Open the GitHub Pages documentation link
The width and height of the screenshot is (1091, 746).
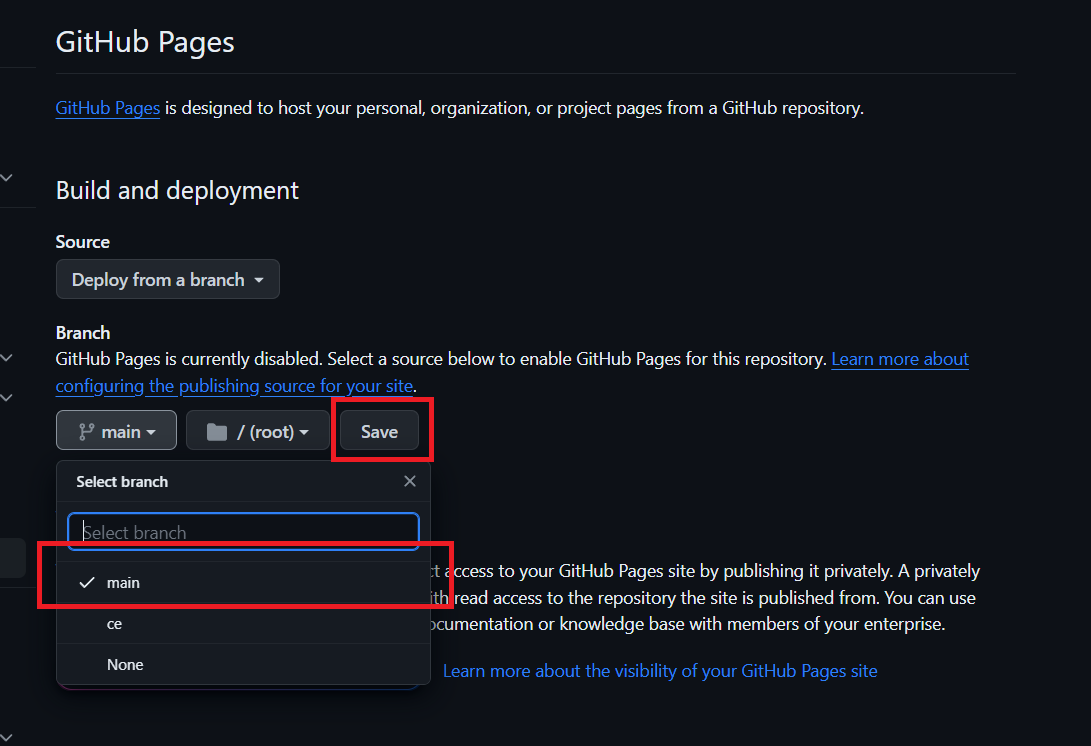(107, 108)
